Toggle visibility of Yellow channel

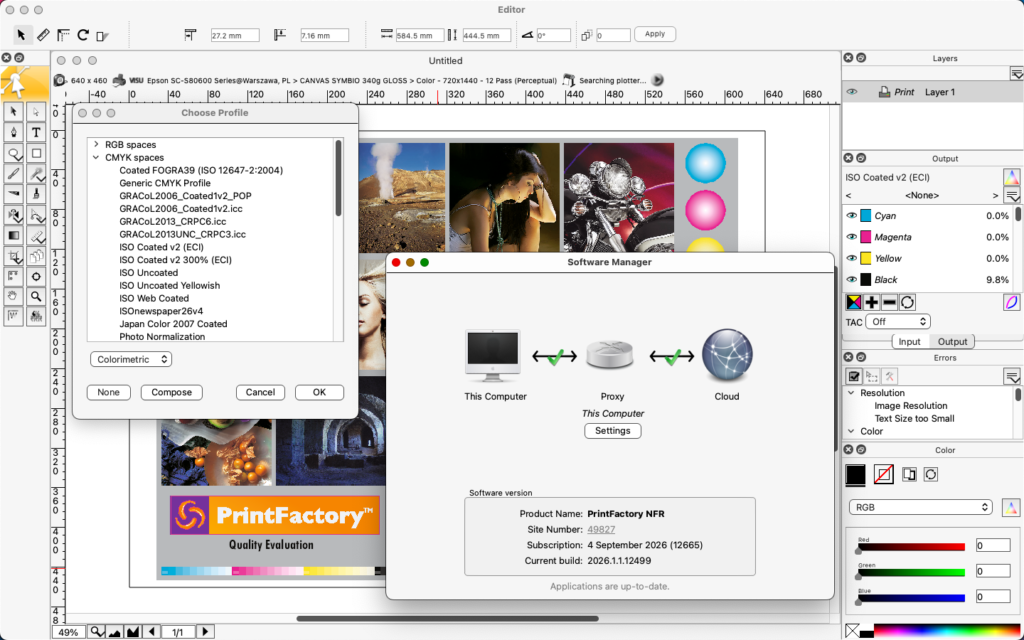tap(852, 258)
